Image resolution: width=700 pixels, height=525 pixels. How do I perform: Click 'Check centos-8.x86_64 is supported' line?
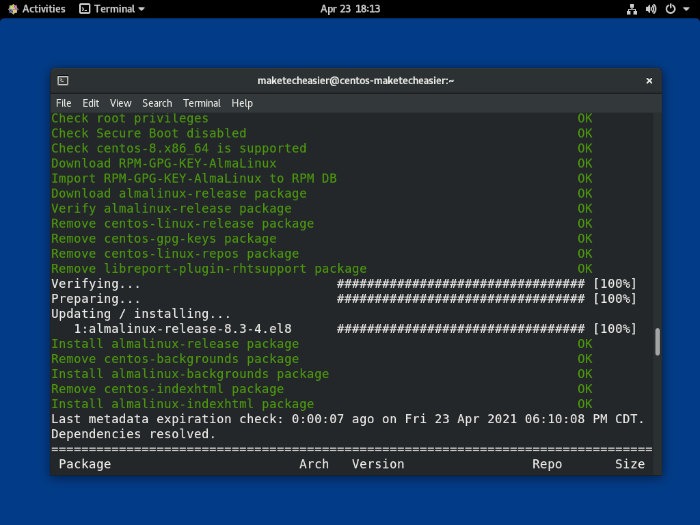click(x=179, y=149)
